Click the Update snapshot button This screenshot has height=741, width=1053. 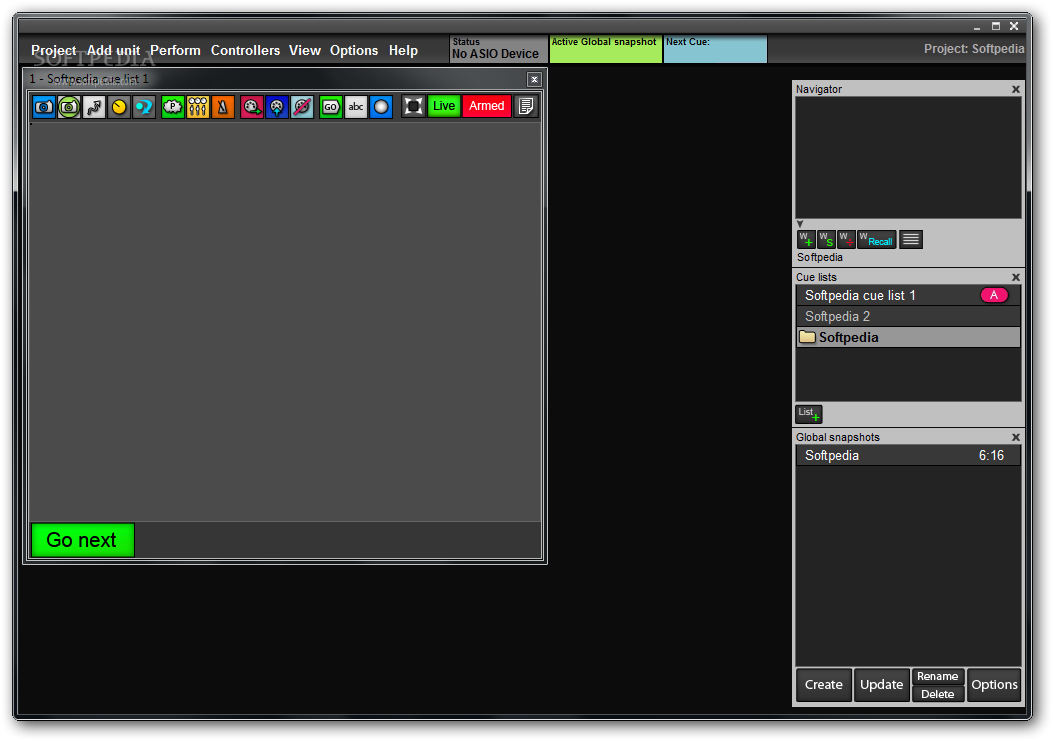(x=881, y=685)
